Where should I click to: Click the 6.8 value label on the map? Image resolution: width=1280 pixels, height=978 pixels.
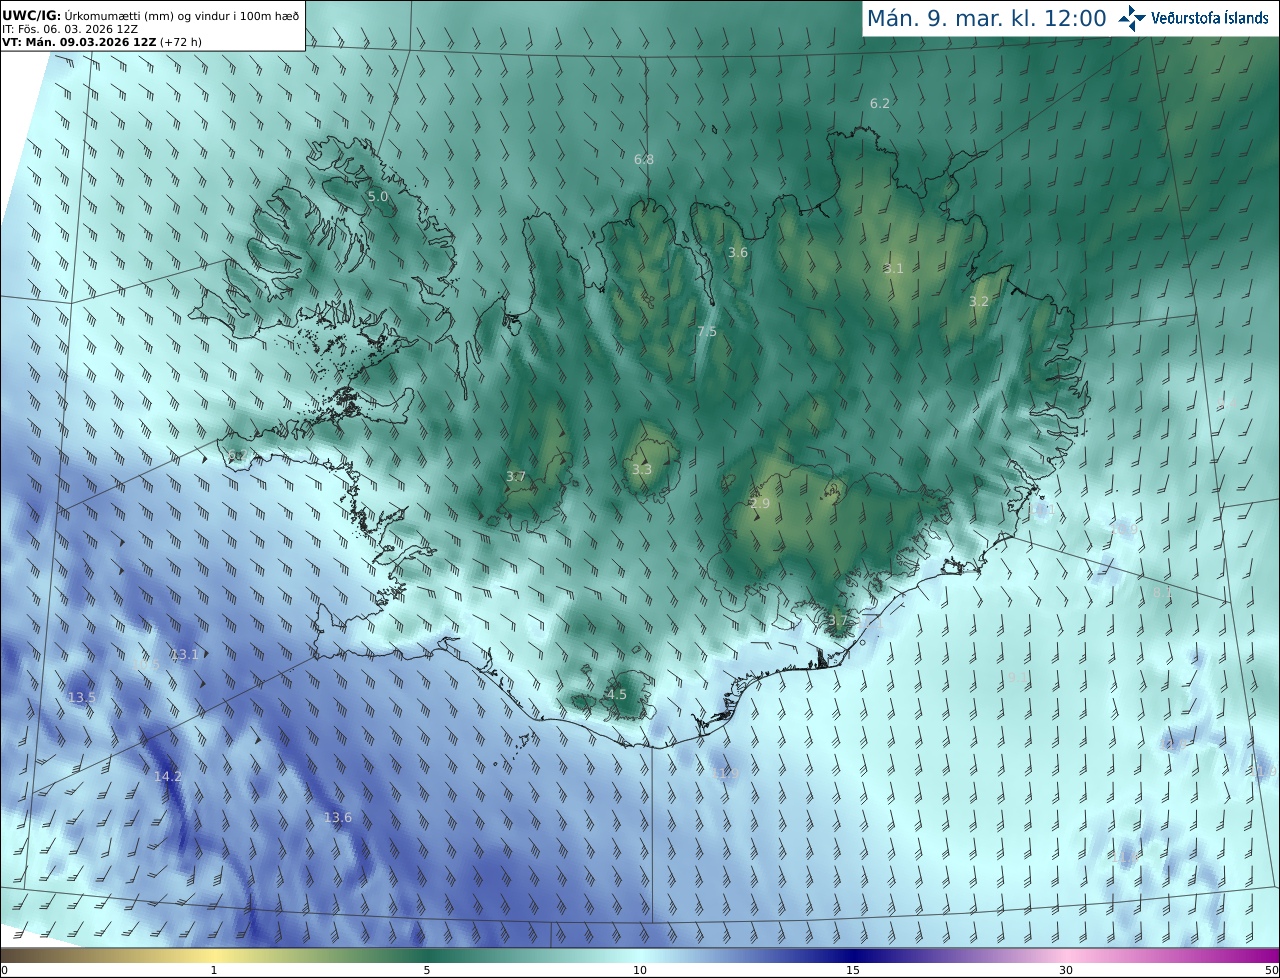pos(644,159)
